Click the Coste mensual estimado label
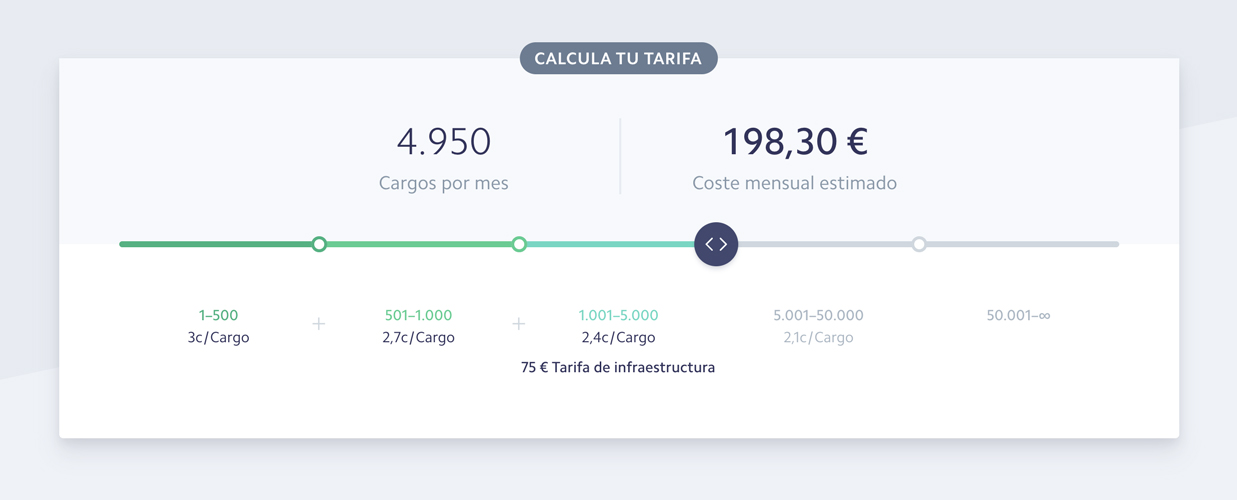The height and width of the screenshot is (500, 1237). coord(794,184)
